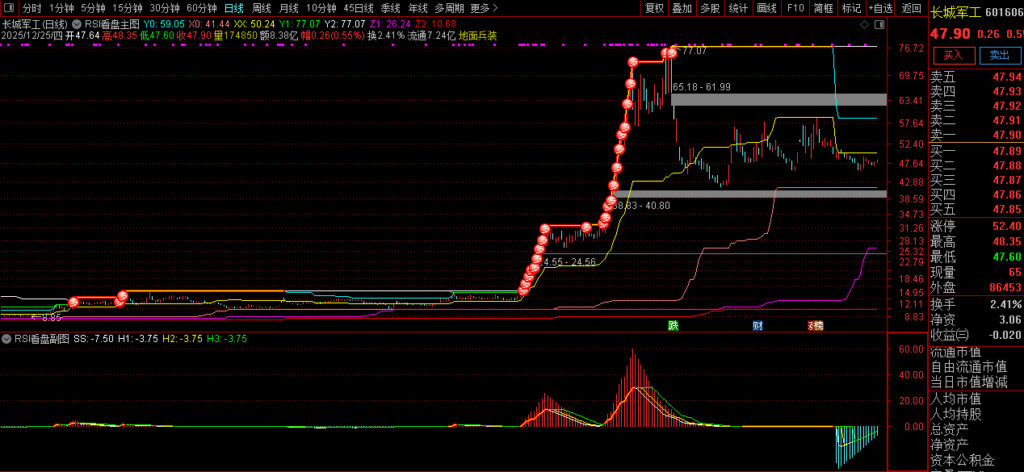This screenshot has height=472, width=1024.
Task: Toggle 叠加 overlay mode
Action: pyautogui.click(x=682, y=7)
